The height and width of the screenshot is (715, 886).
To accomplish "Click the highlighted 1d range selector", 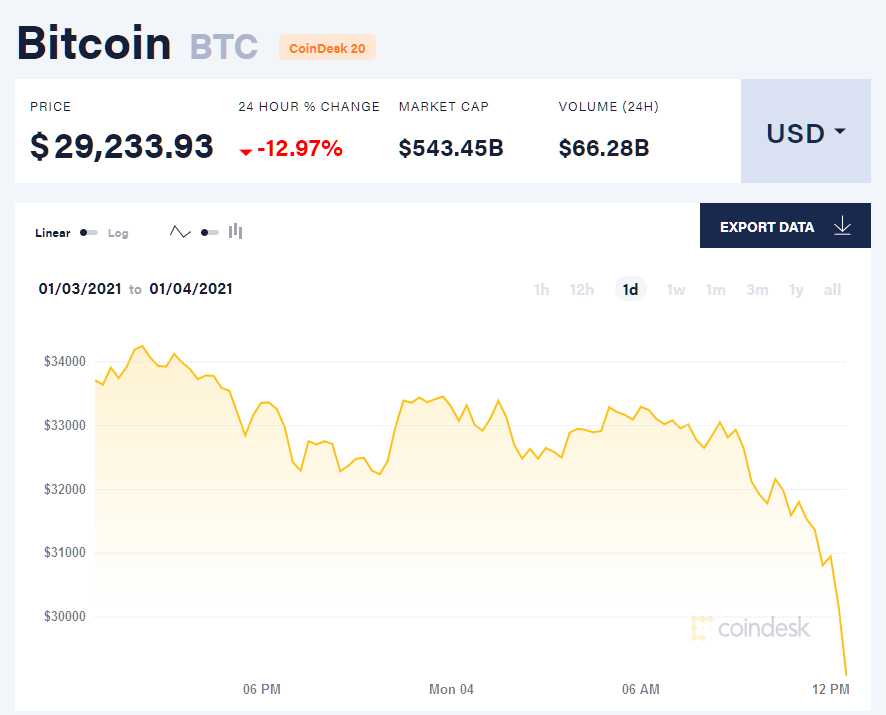I will [x=630, y=288].
